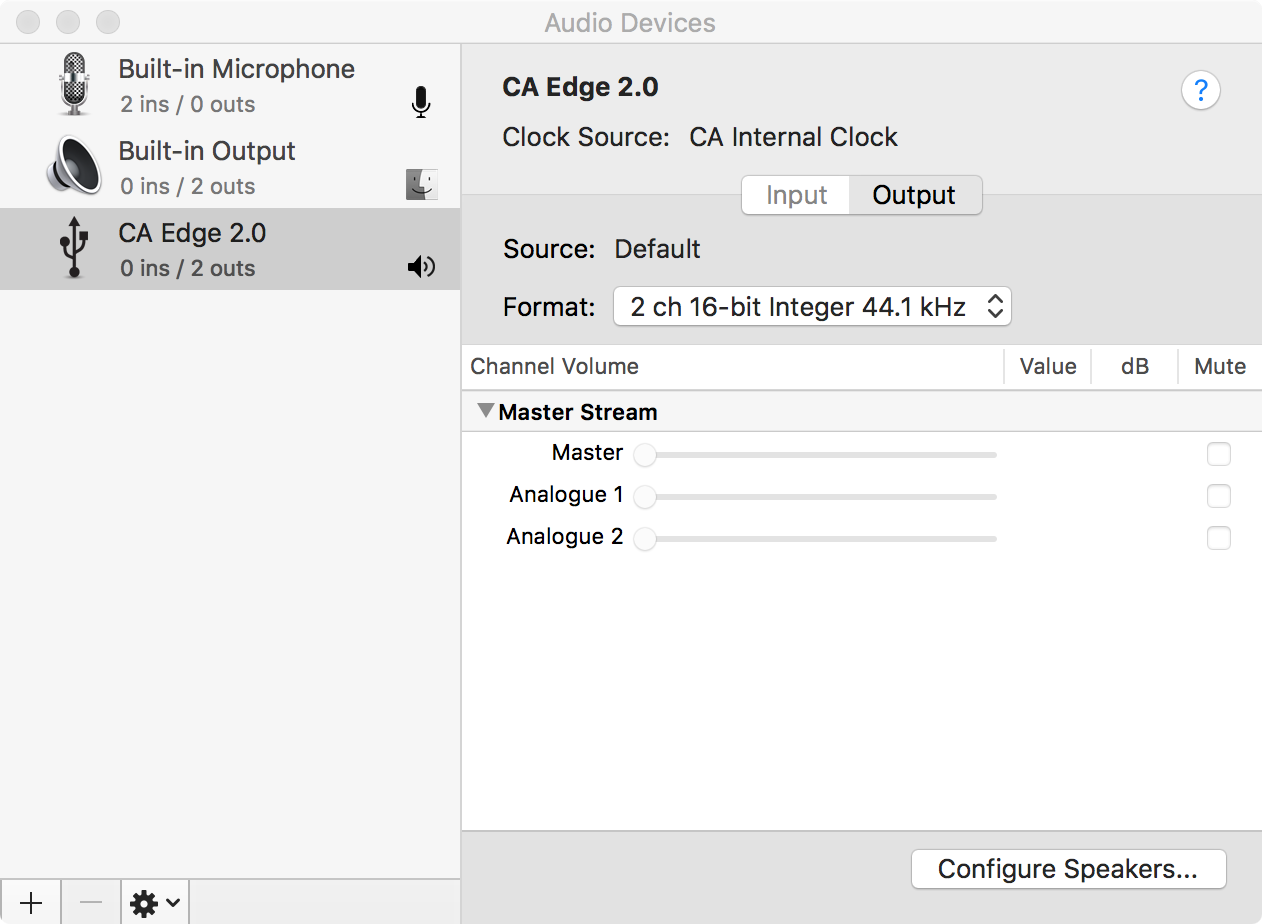Open the help question mark button
Image resolution: width=1262 pixels, height=924 pixels.
coord(1200,91)
